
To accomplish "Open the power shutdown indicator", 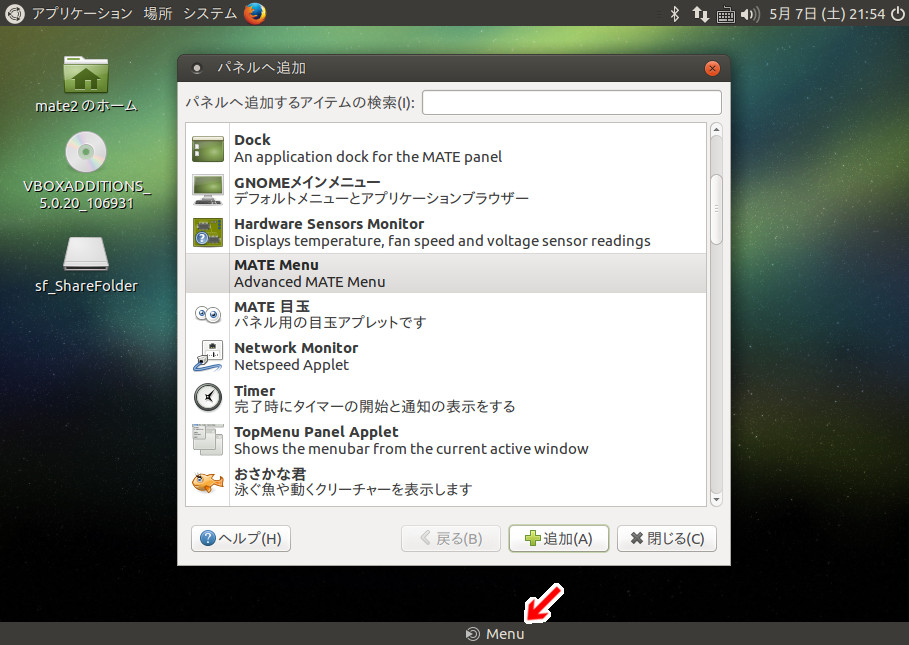I will click(897, 14).
